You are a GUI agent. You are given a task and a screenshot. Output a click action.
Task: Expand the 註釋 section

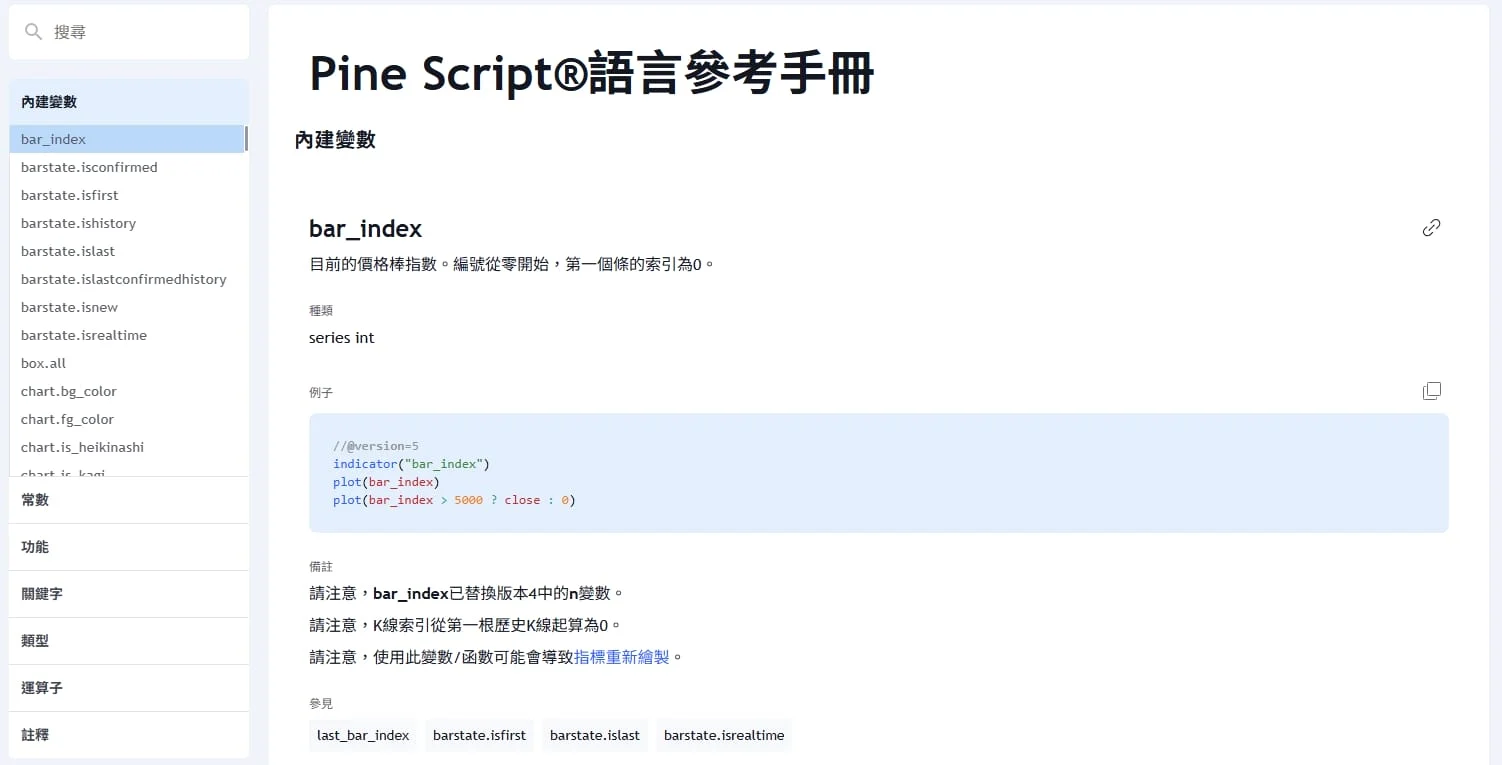point(129,735)
